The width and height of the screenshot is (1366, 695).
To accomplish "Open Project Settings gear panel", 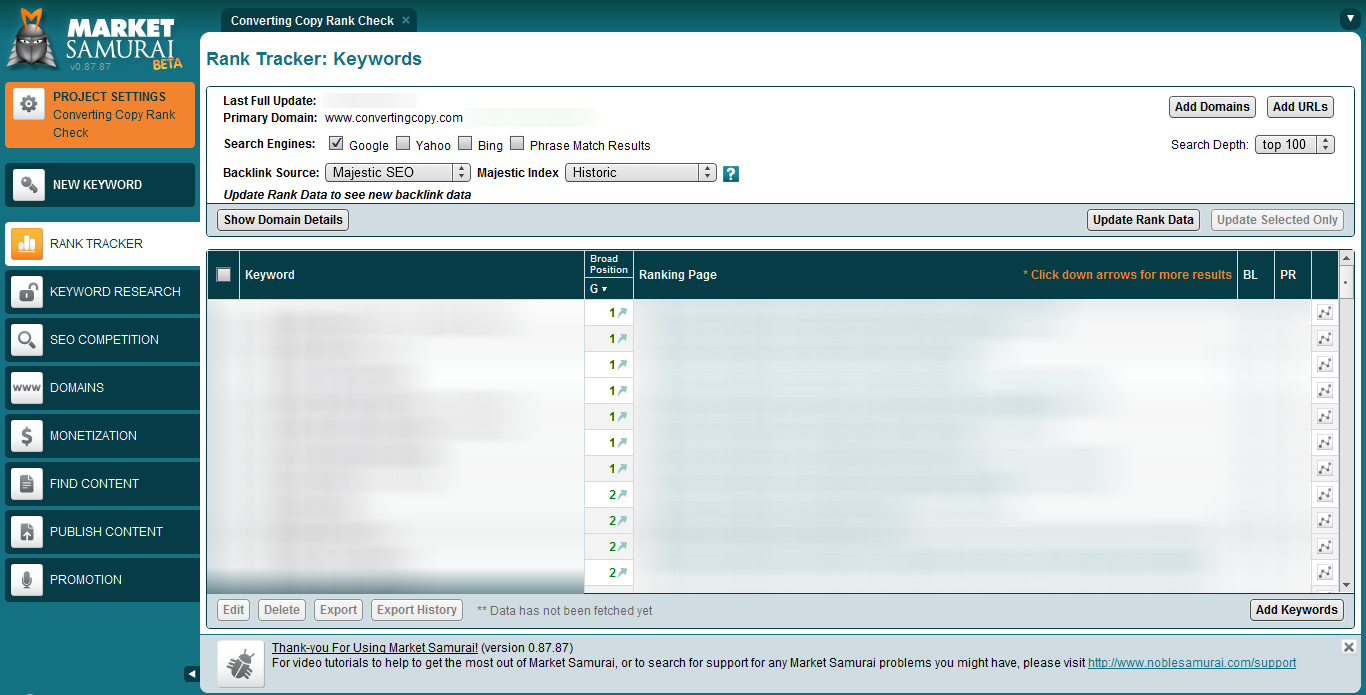I will 100,115.
